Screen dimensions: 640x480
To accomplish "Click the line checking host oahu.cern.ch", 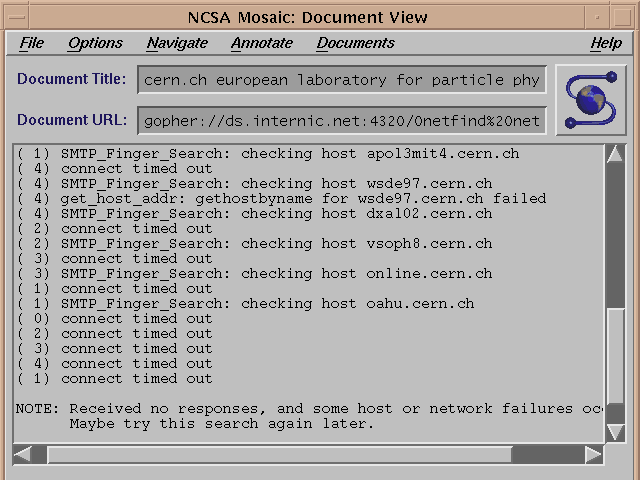I will tap(245, 303).
